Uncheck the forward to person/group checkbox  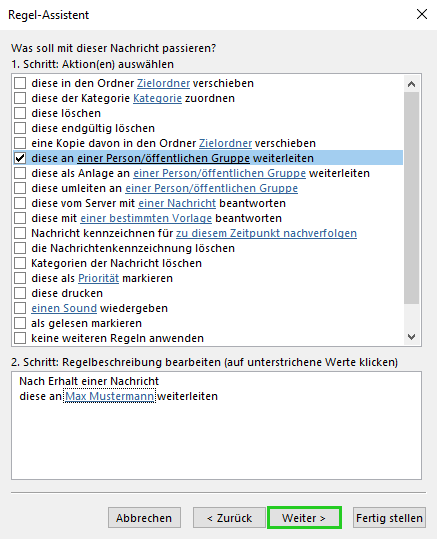(20, 158)
